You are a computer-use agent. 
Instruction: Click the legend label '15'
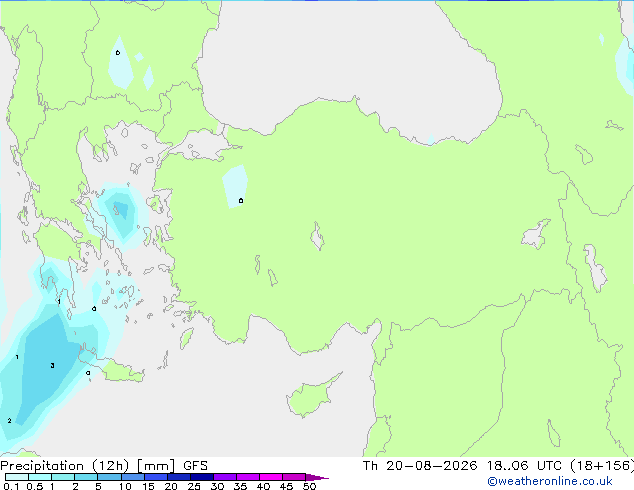click(148, 486)
